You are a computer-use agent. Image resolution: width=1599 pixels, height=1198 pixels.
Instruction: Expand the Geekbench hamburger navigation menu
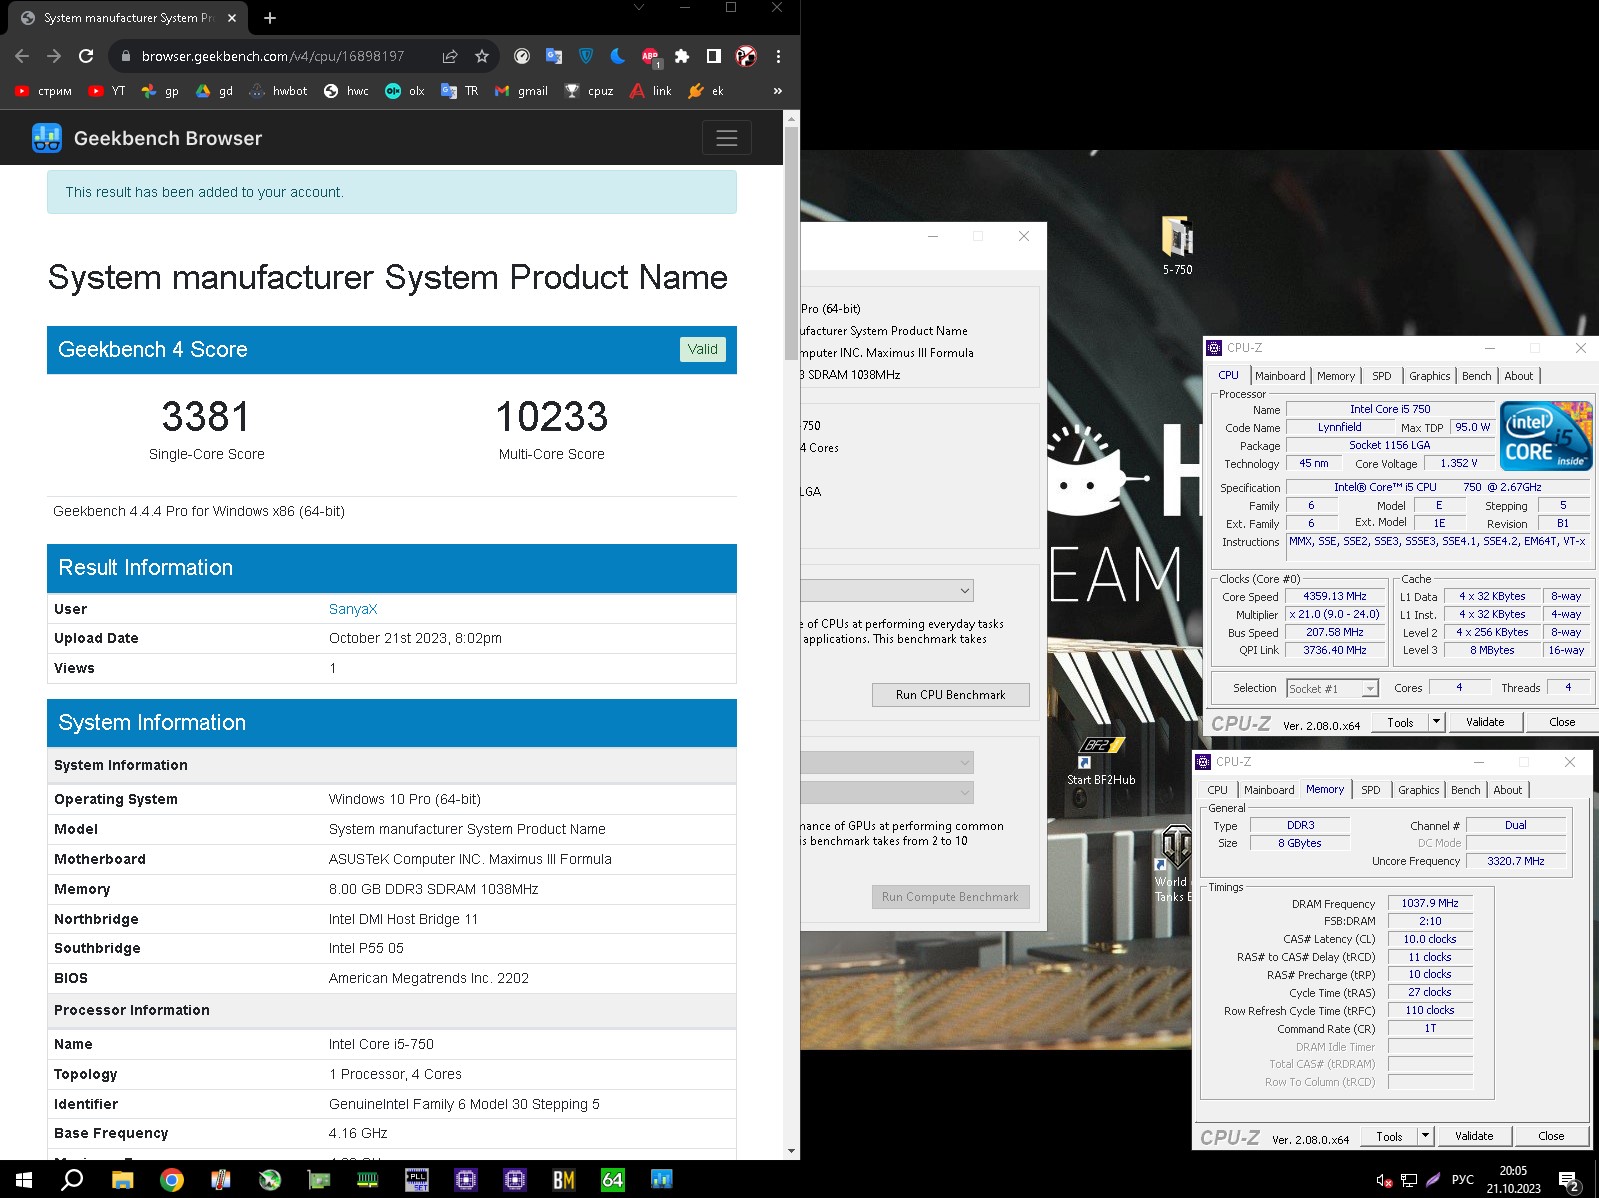727,138
